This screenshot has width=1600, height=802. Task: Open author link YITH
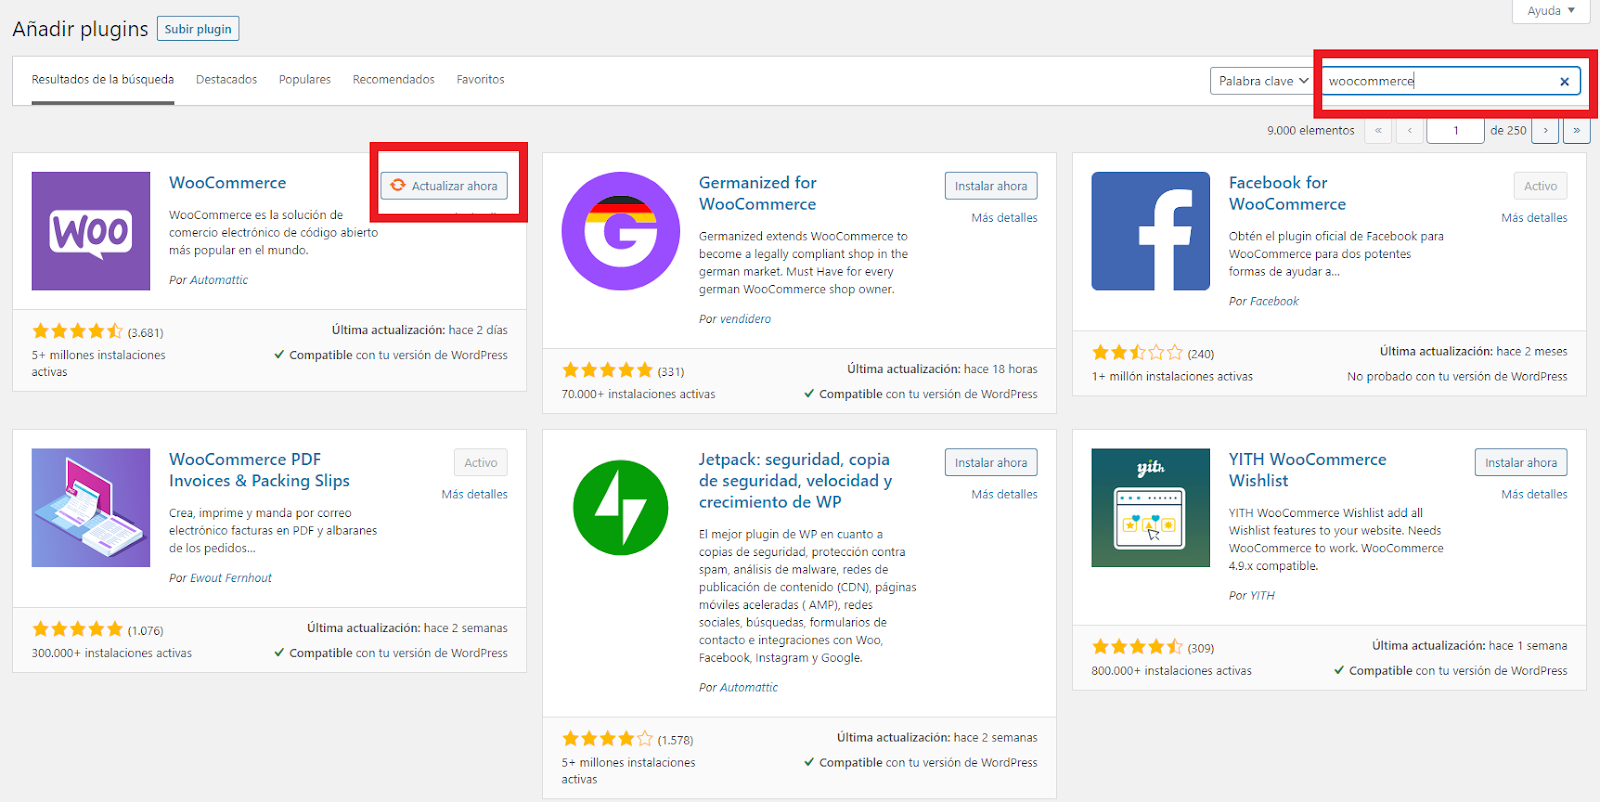coord(1263,596)
